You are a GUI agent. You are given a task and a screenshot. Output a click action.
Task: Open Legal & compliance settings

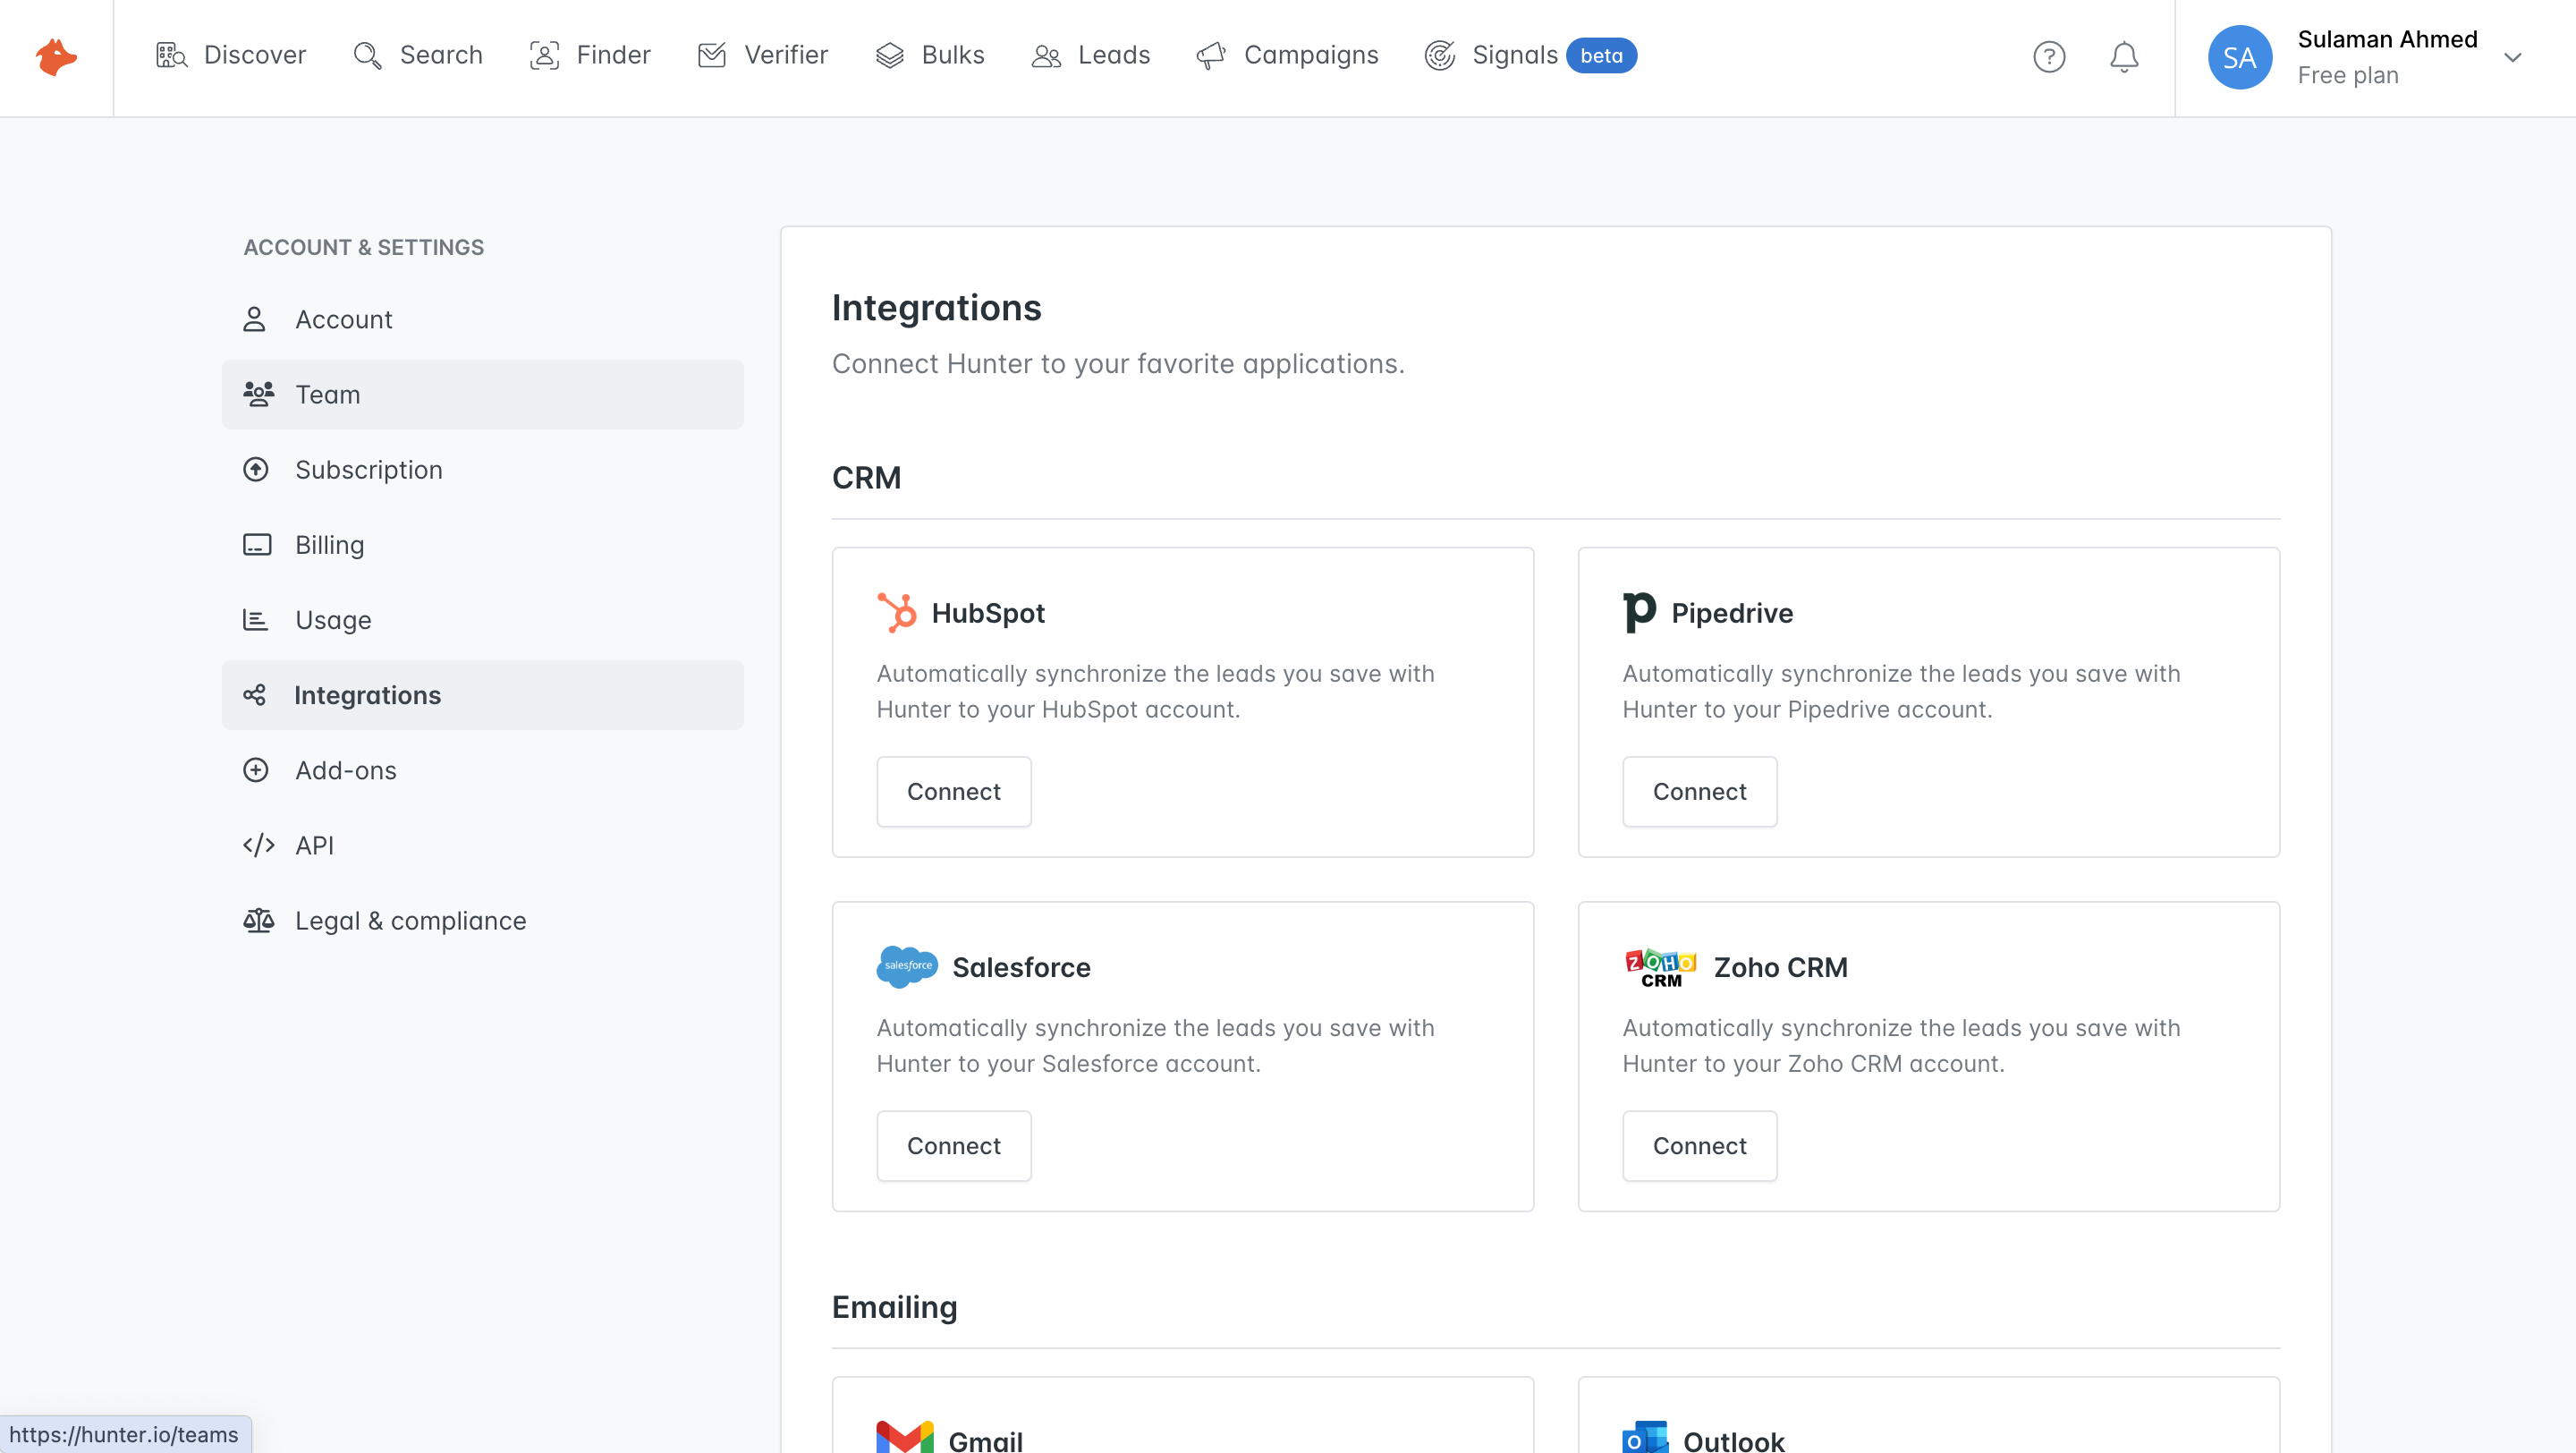pyautogui.click(x=410, y=920)
